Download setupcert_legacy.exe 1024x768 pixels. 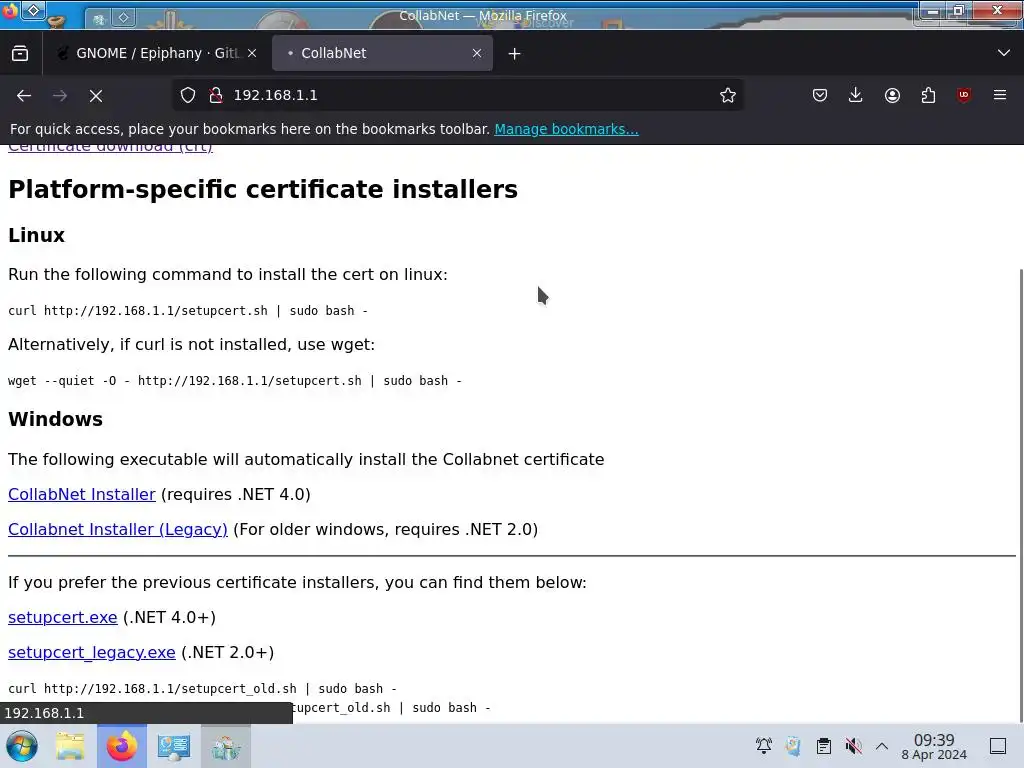[x=91, y=652]
